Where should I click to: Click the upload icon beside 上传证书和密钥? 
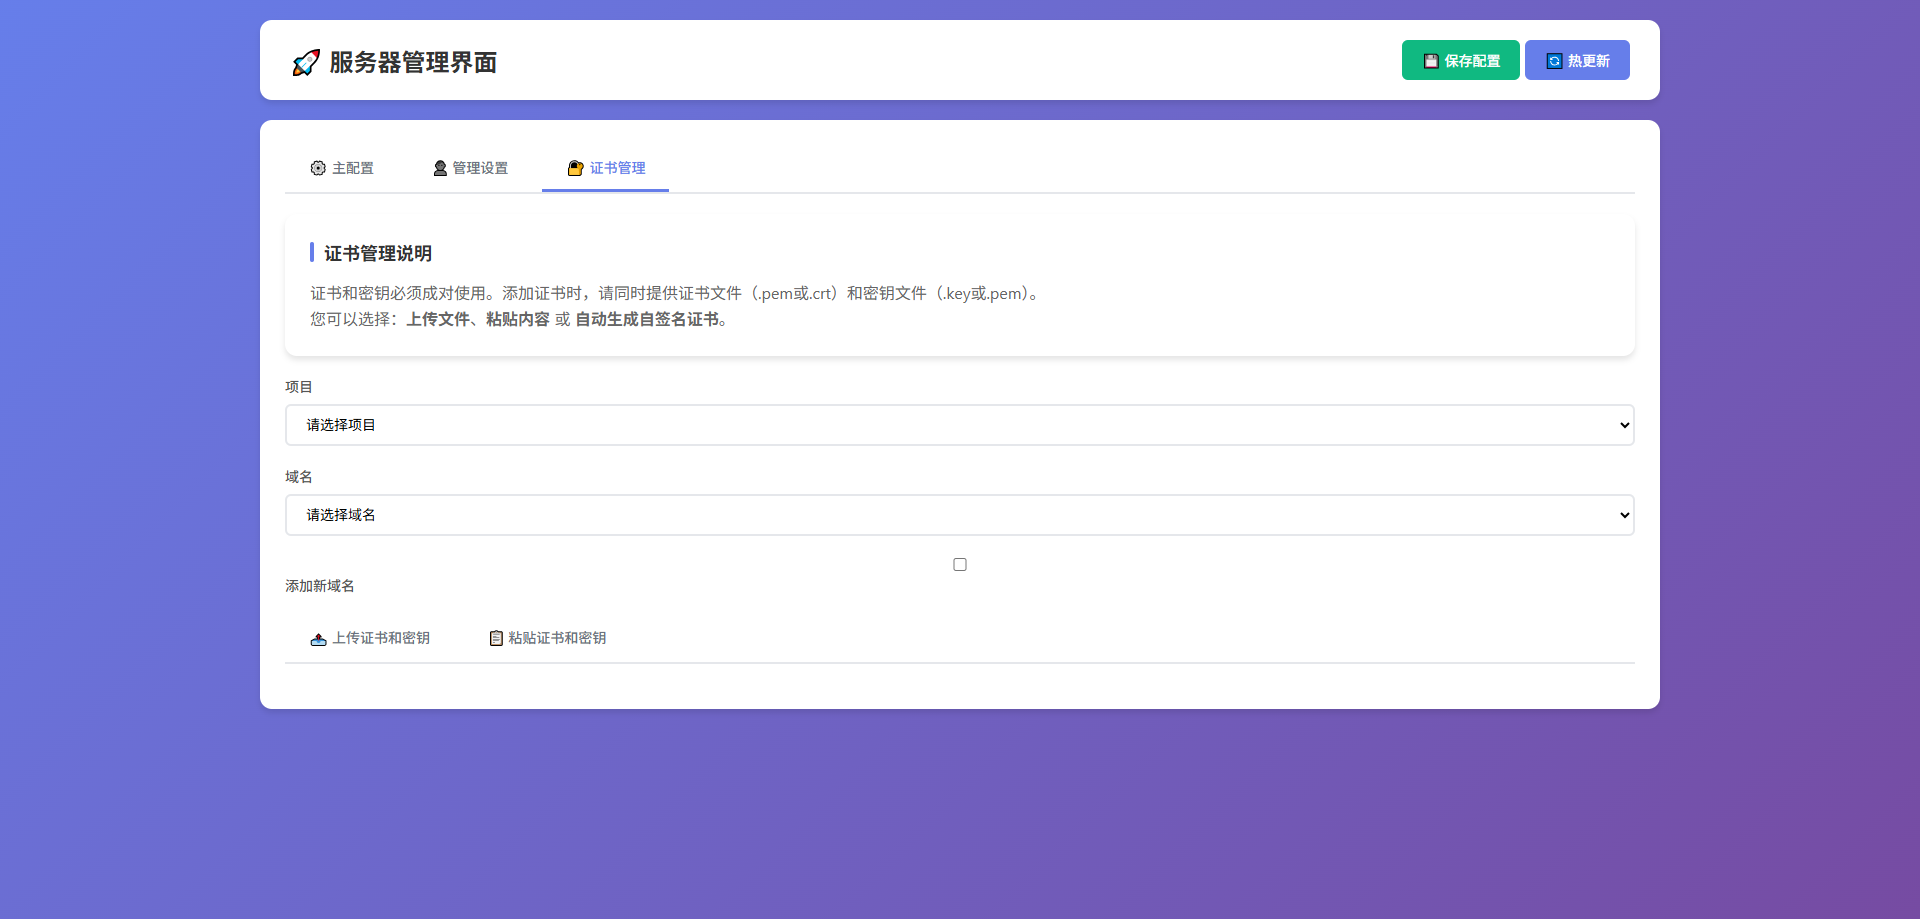[x=318, y=639]
